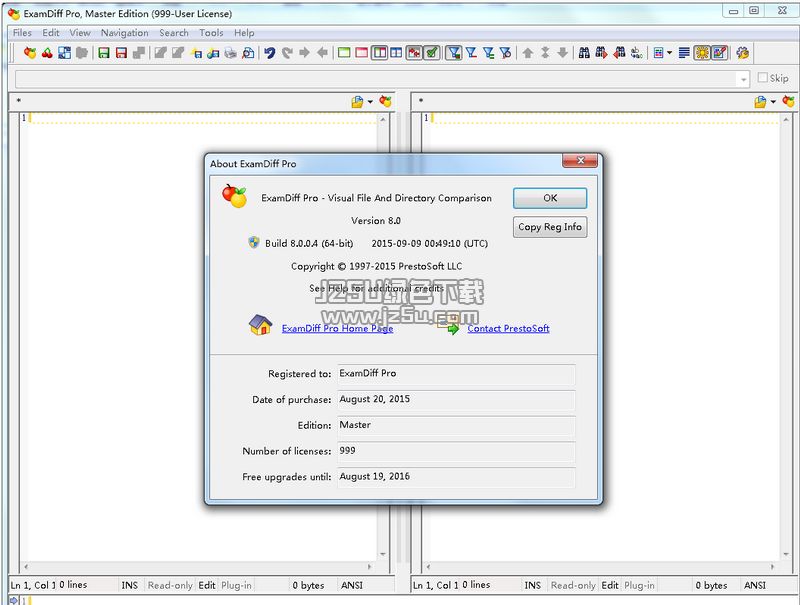Click the blue Undo arrow icon
The width and height of the screenshot is (800, 605).
270,53
